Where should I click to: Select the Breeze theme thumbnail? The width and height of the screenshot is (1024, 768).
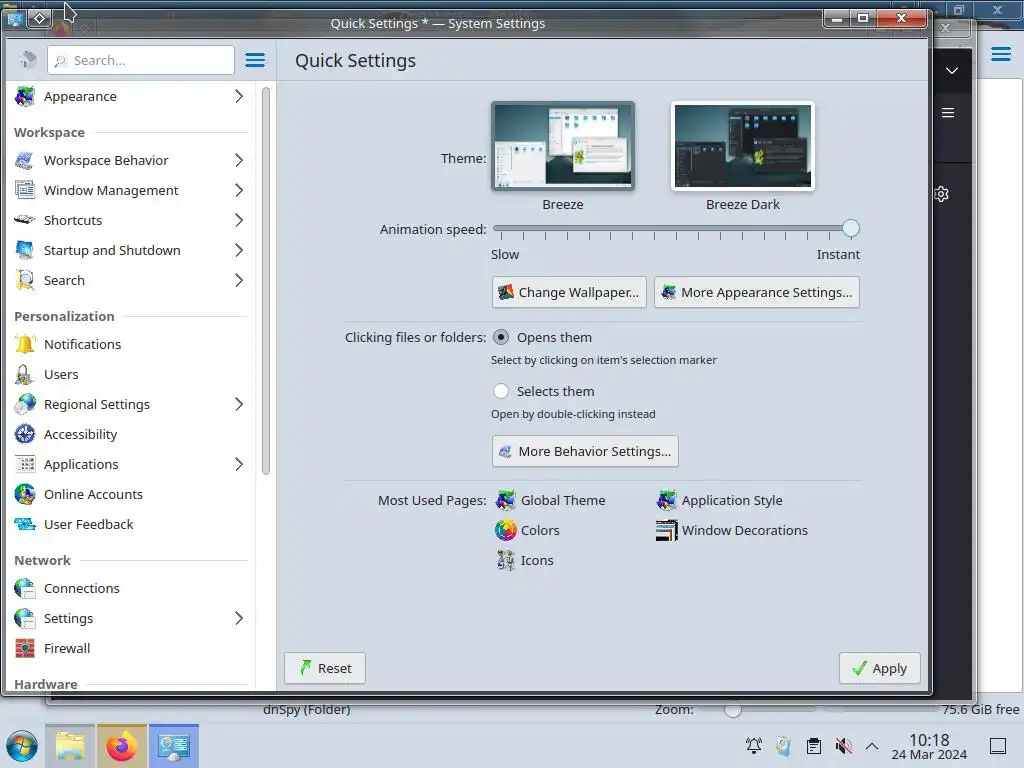563,146
